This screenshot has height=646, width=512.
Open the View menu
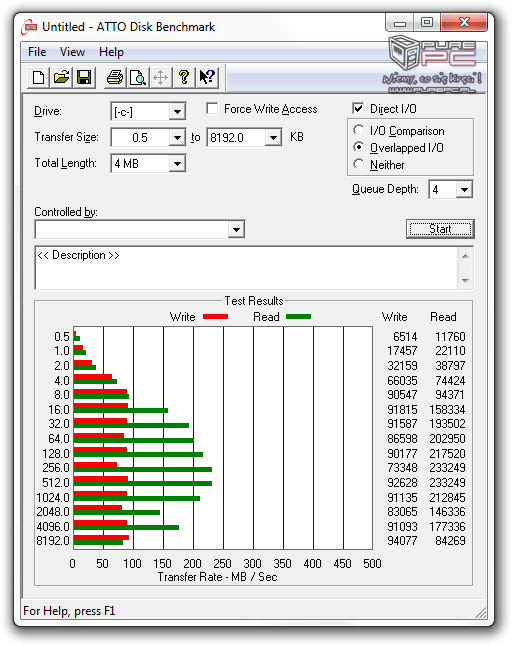[x=72, y=52]
